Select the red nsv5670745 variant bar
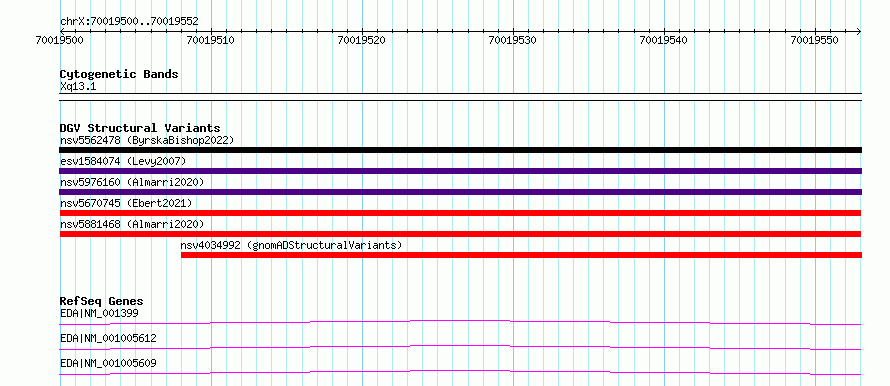This screenshot has height=386, width=890. (x=460, y=213)
